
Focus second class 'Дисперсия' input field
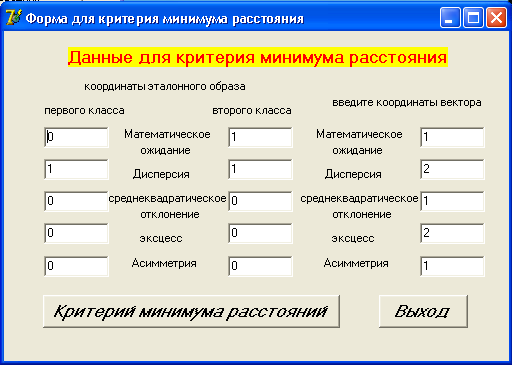click(x=260, y=169)
